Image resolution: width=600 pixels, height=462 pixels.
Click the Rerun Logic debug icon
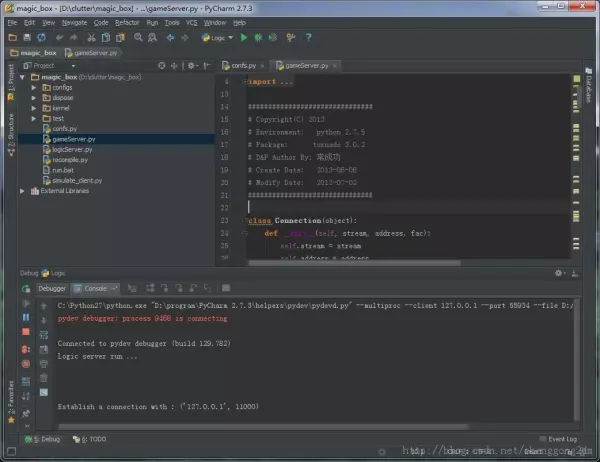point(26,289)
